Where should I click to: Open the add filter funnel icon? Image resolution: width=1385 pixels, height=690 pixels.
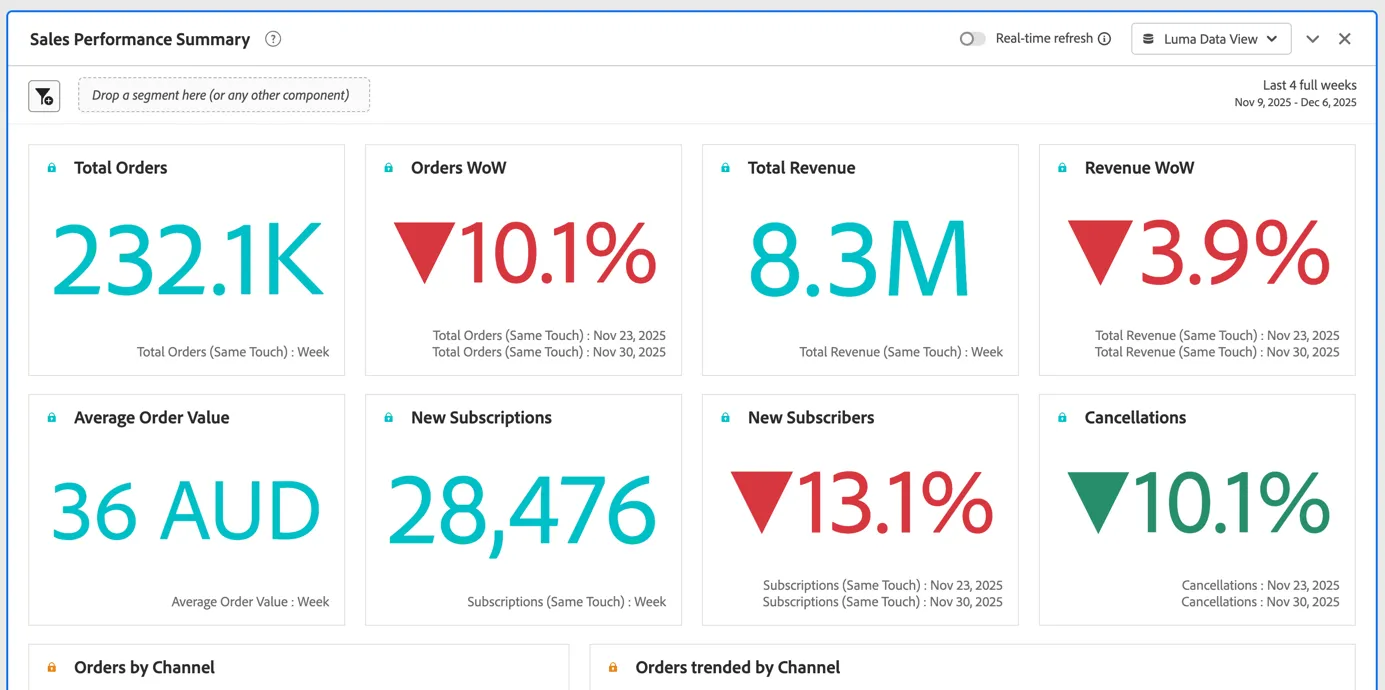click(x=44, y=96)
